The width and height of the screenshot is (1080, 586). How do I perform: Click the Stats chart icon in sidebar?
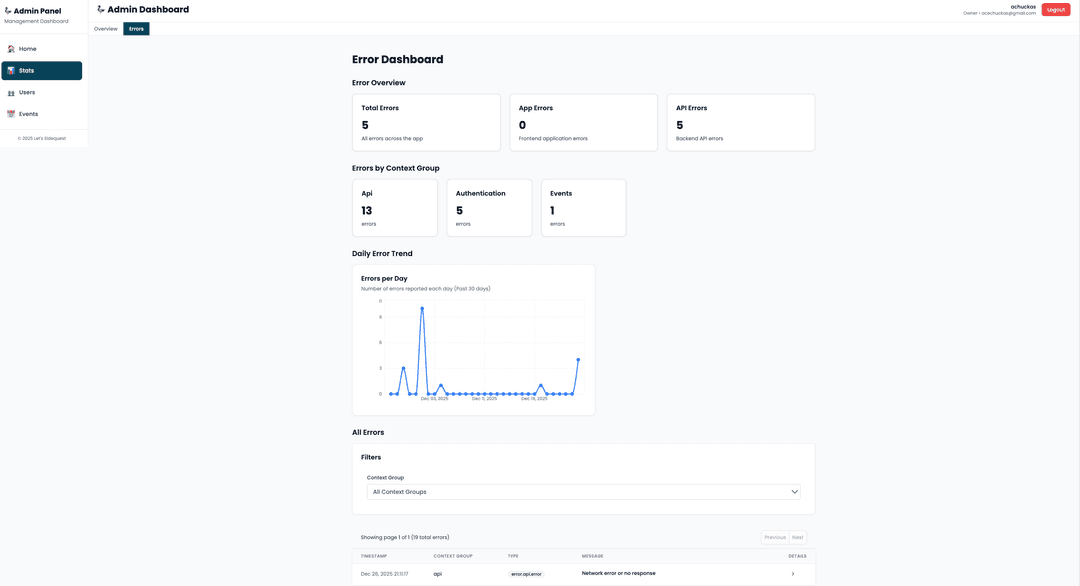tap(11, 71)
